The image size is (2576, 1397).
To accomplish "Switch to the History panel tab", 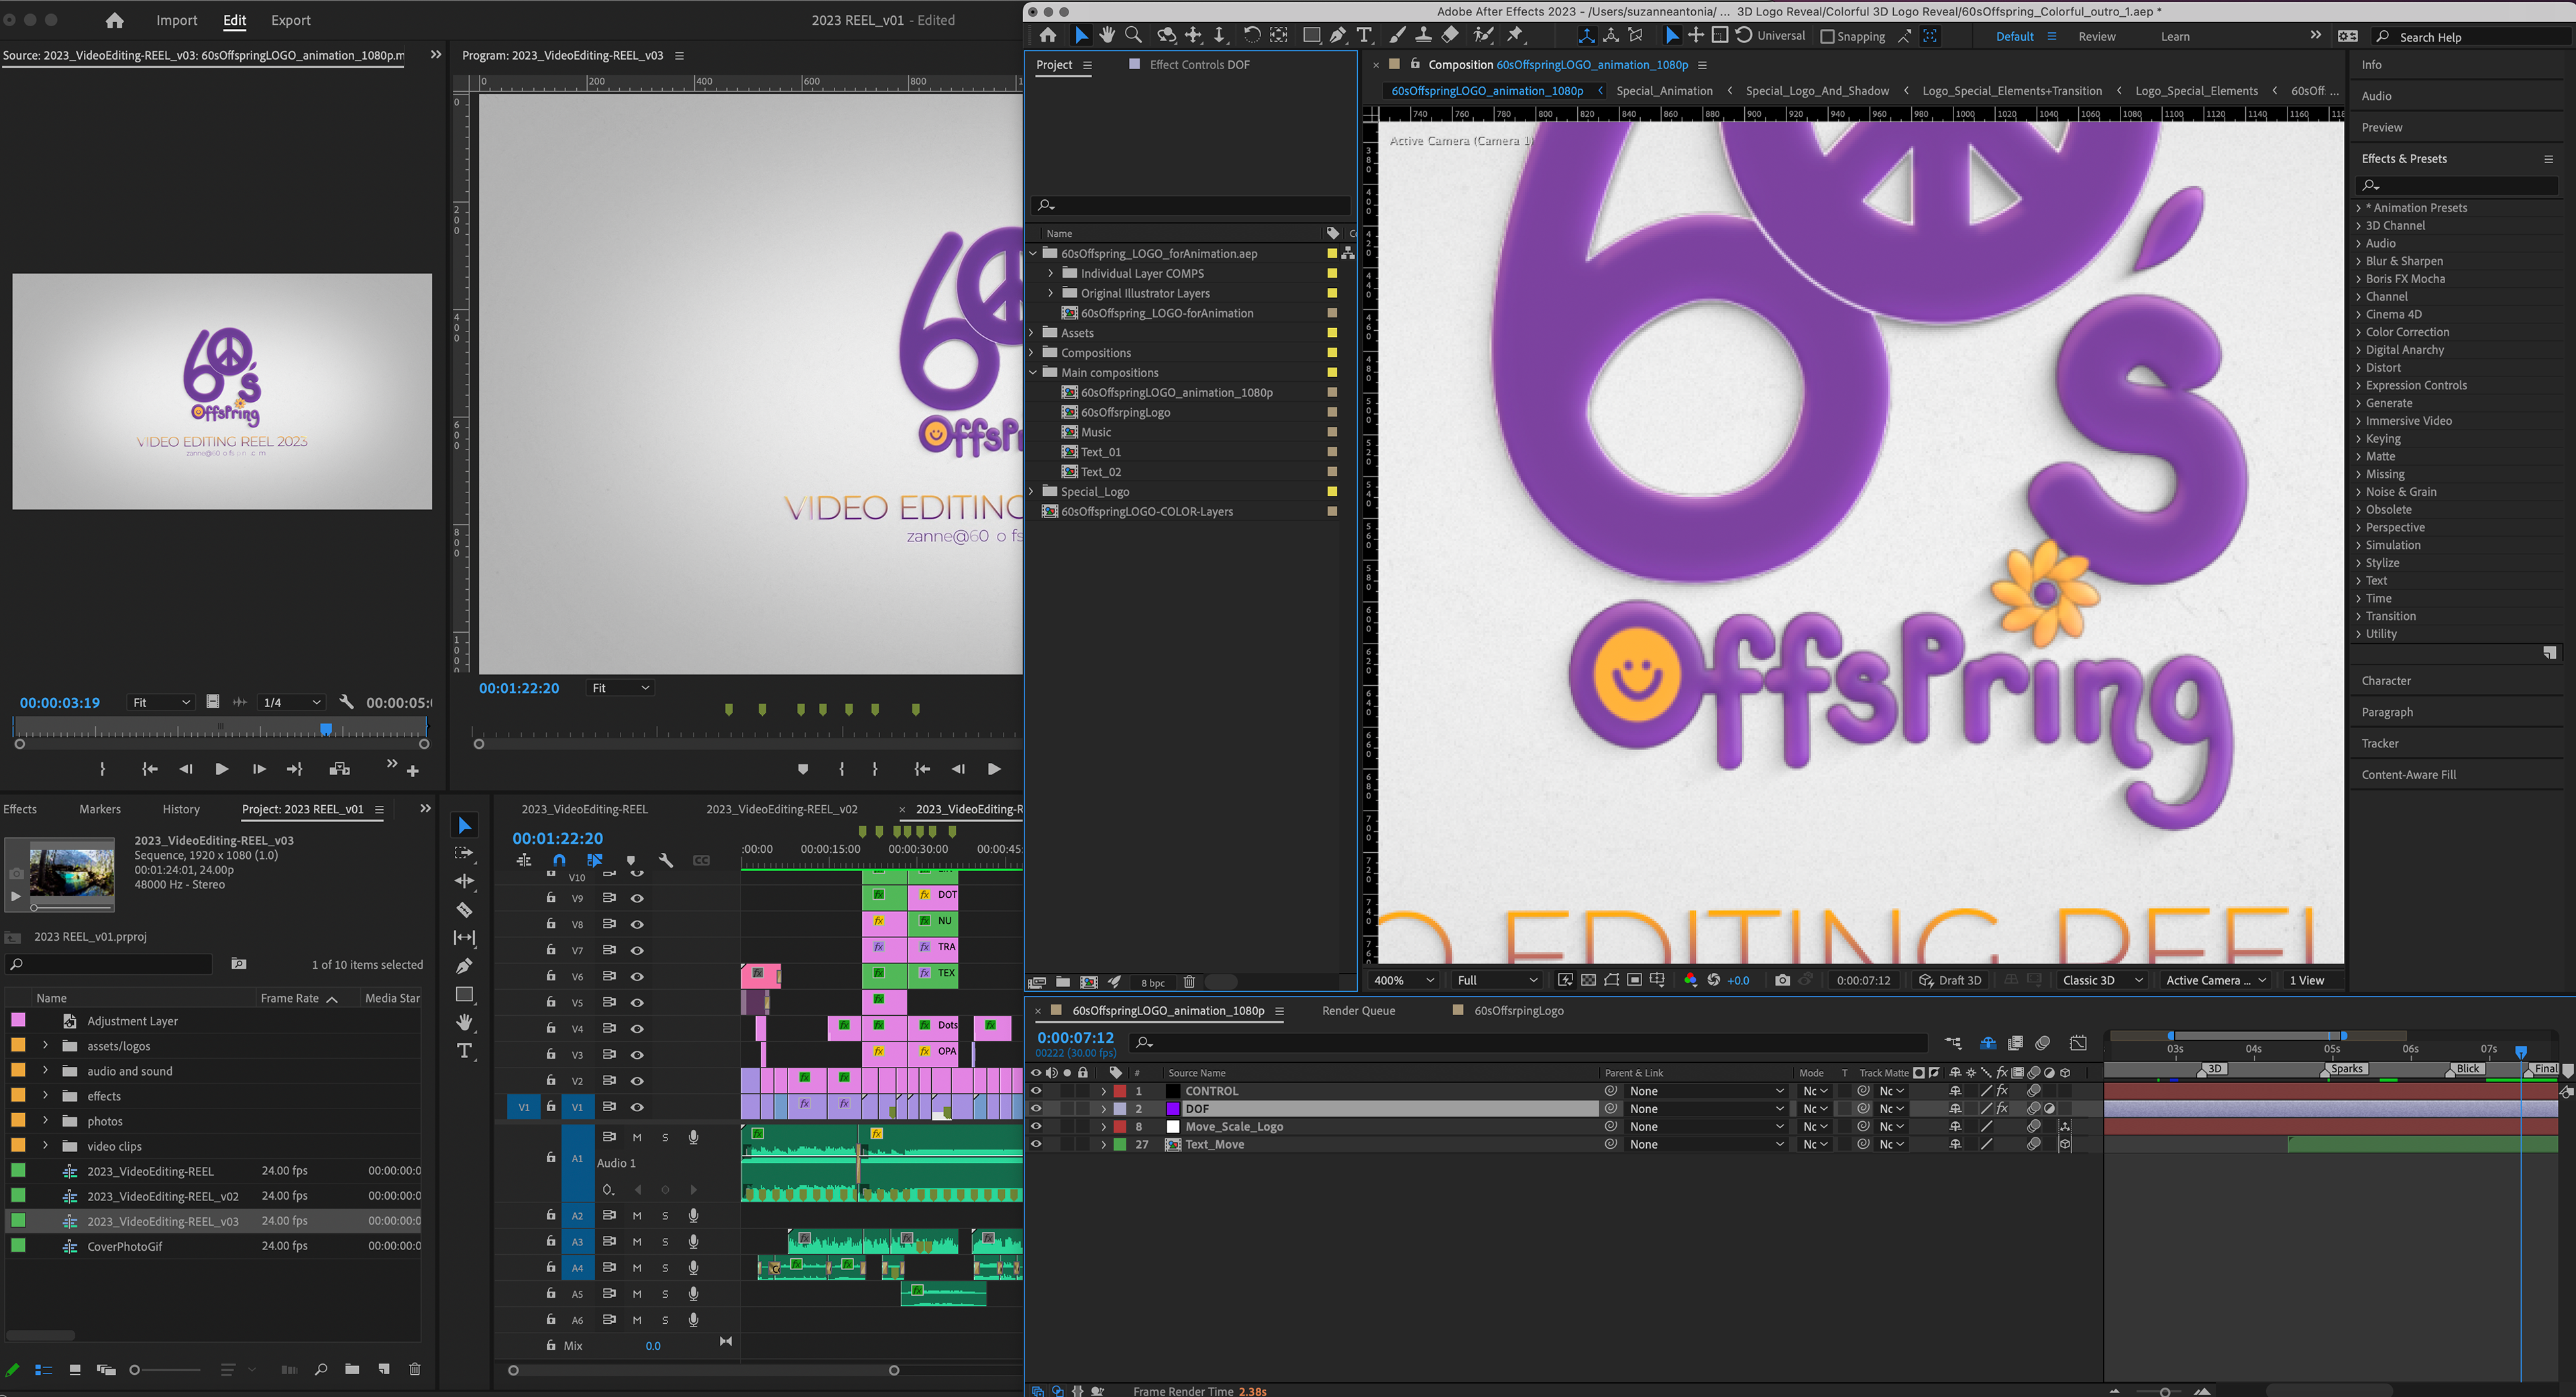I will click(181, 809).
